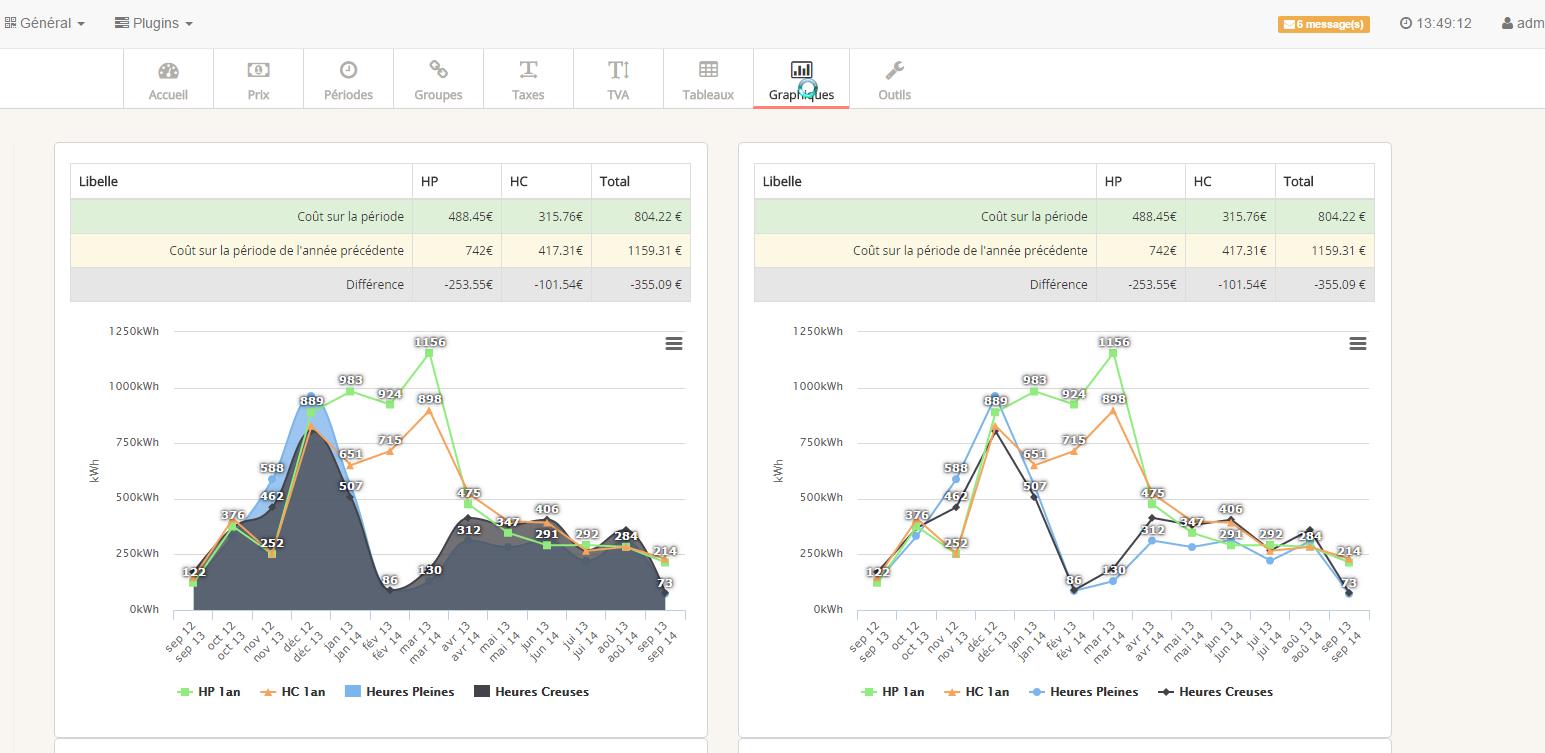Click the 898 data label in left chart
This screenshot has width=1545, height=753.
(x=429, y=399)
